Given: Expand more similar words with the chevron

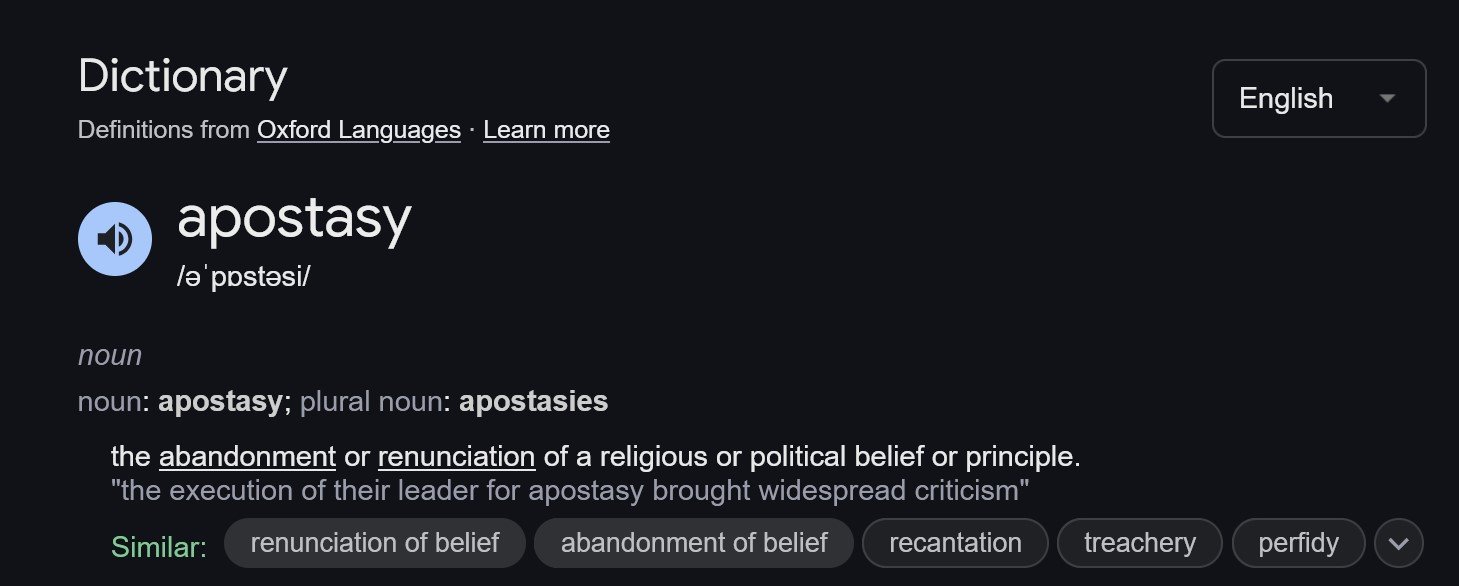Looking at the screenshot, I should click(x=1398, y=544).
